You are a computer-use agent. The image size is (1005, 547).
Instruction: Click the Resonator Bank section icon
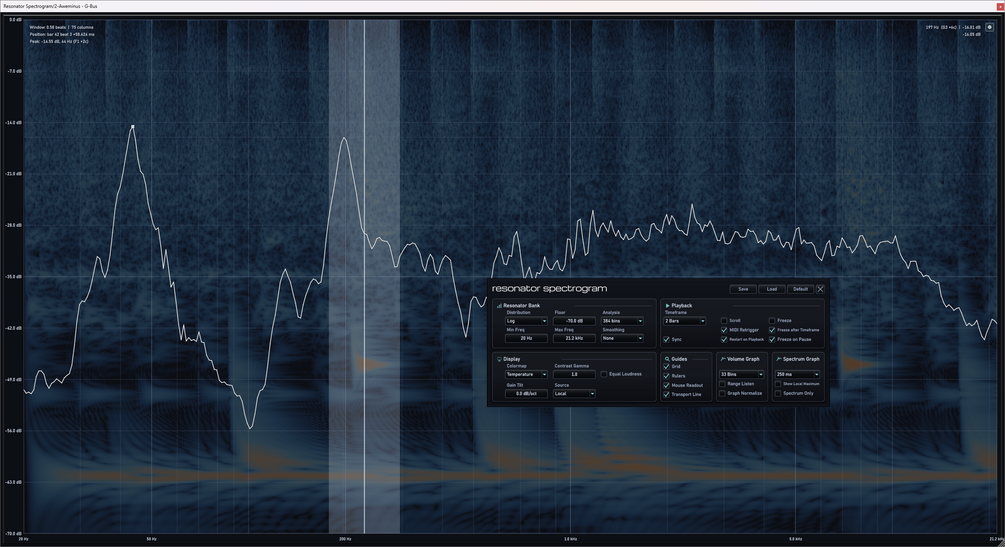499,306
